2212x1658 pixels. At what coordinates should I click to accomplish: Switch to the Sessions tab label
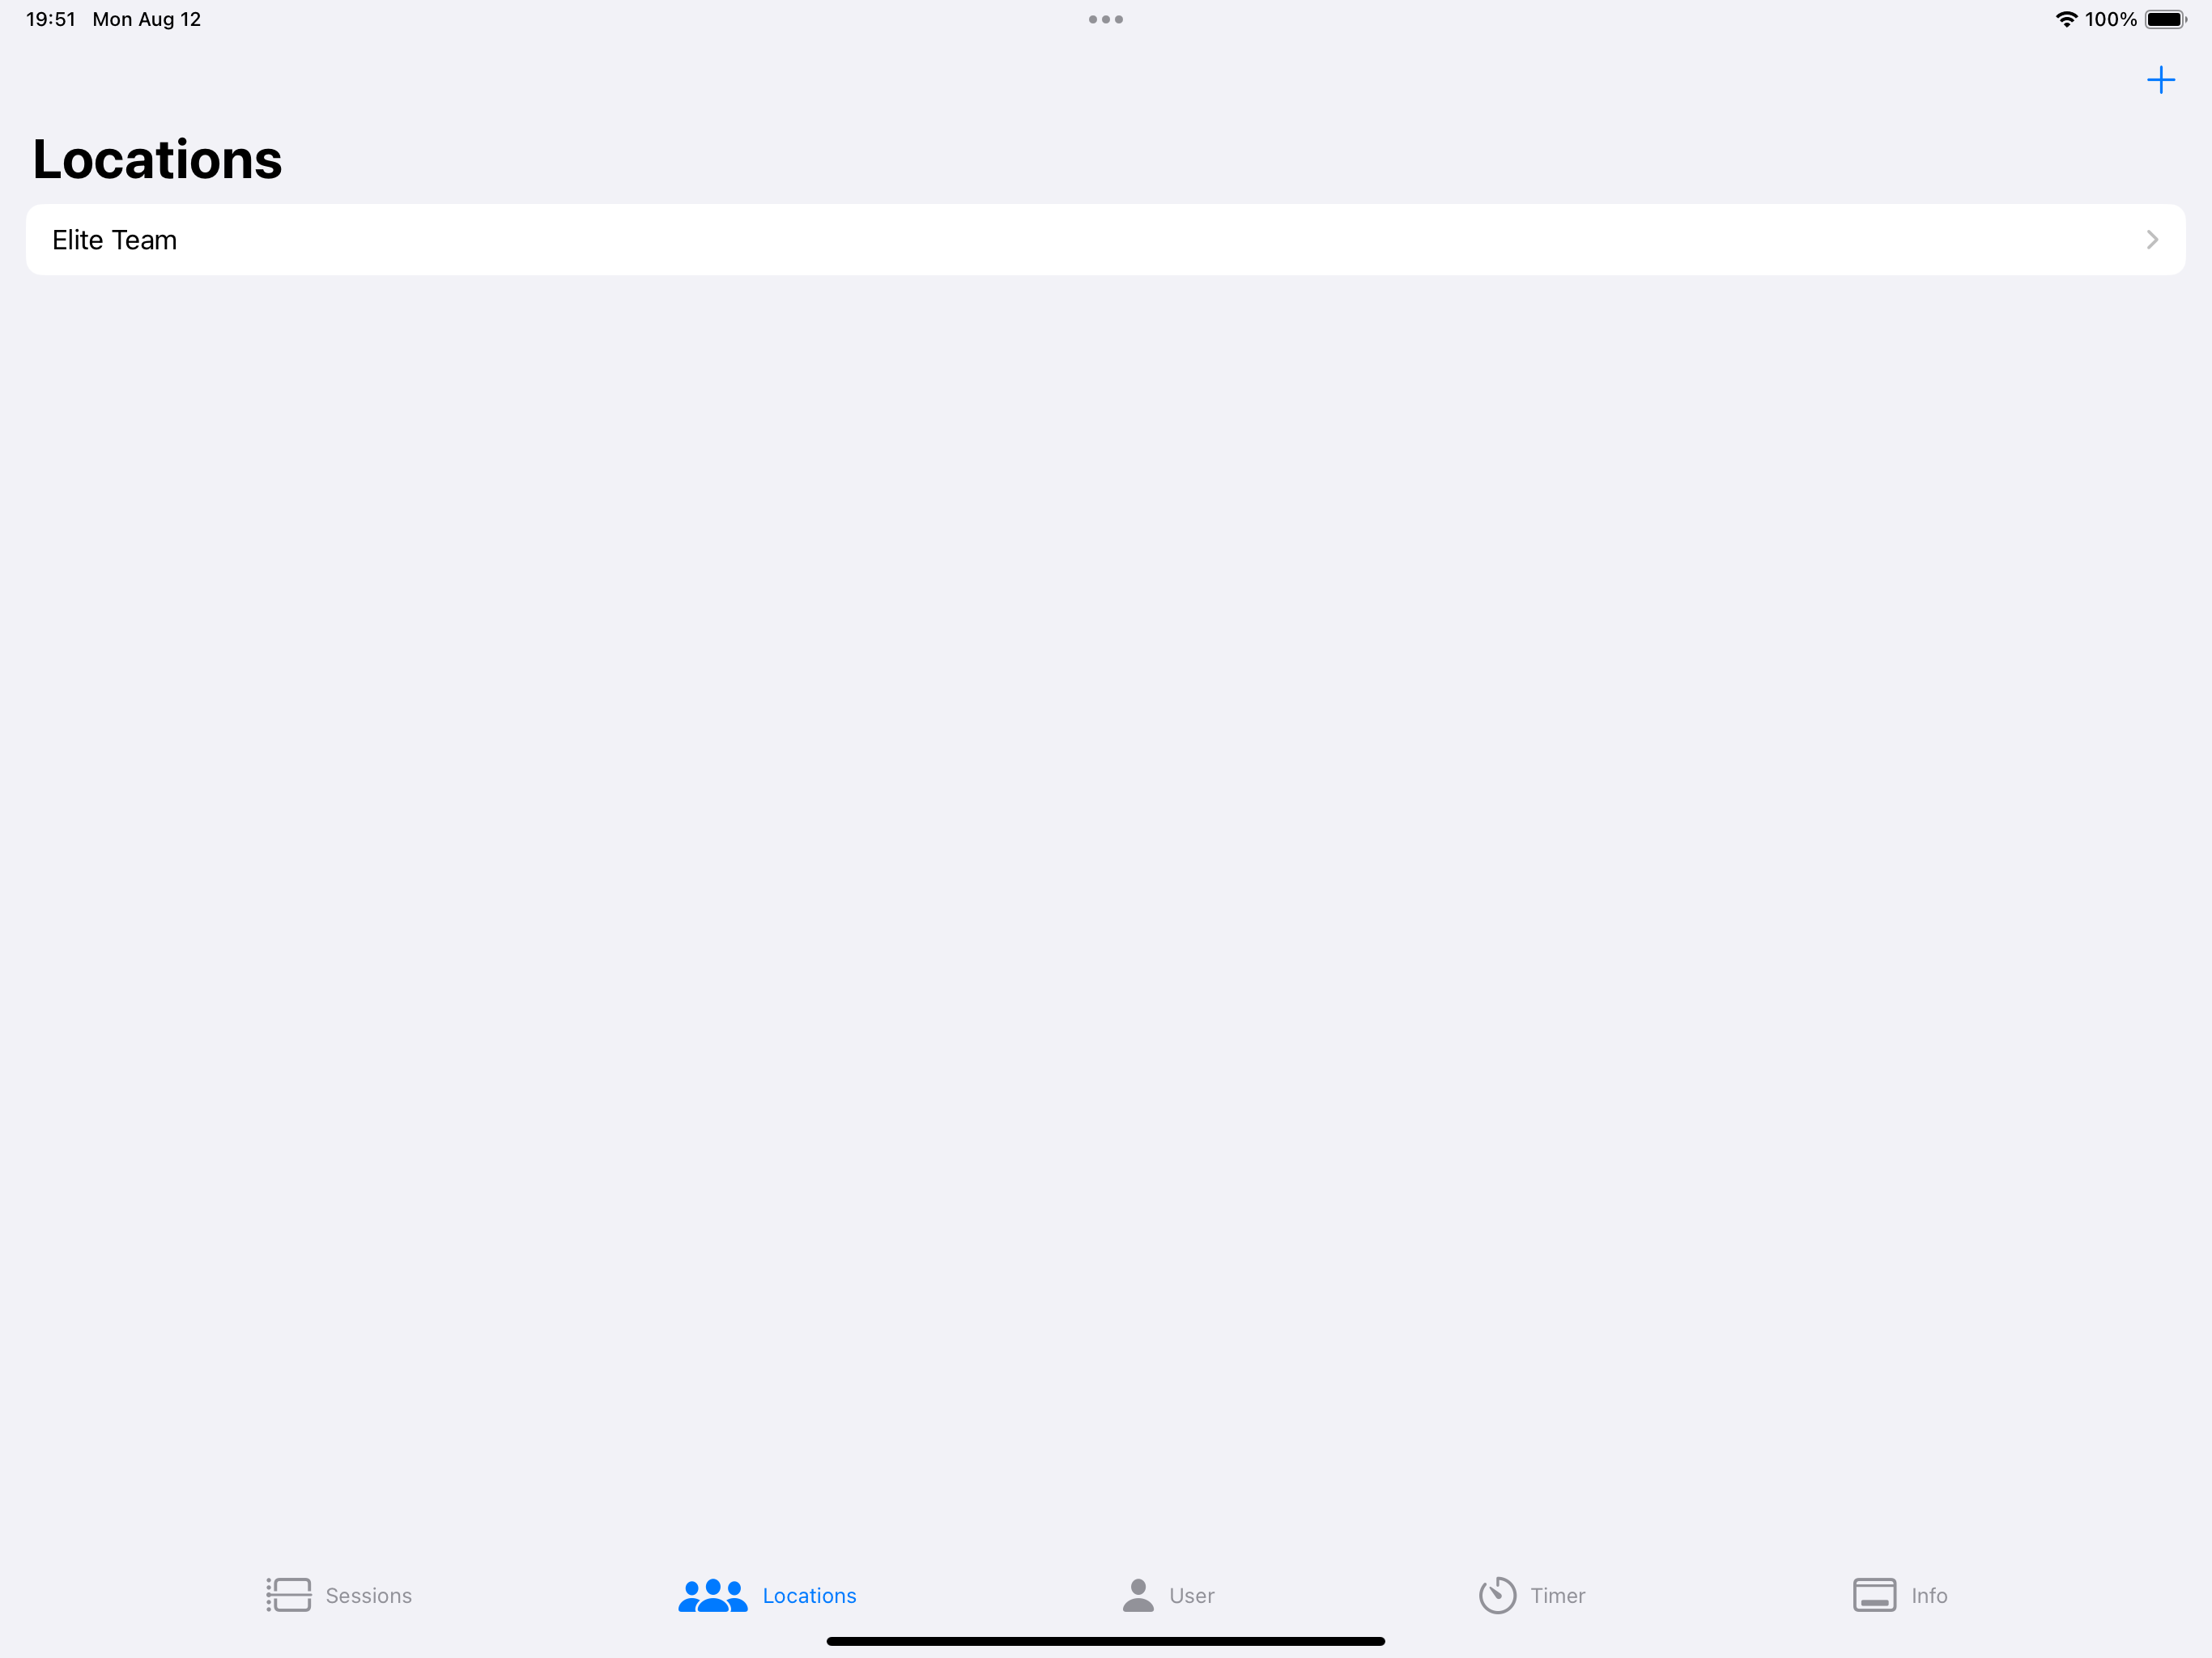369,1596
